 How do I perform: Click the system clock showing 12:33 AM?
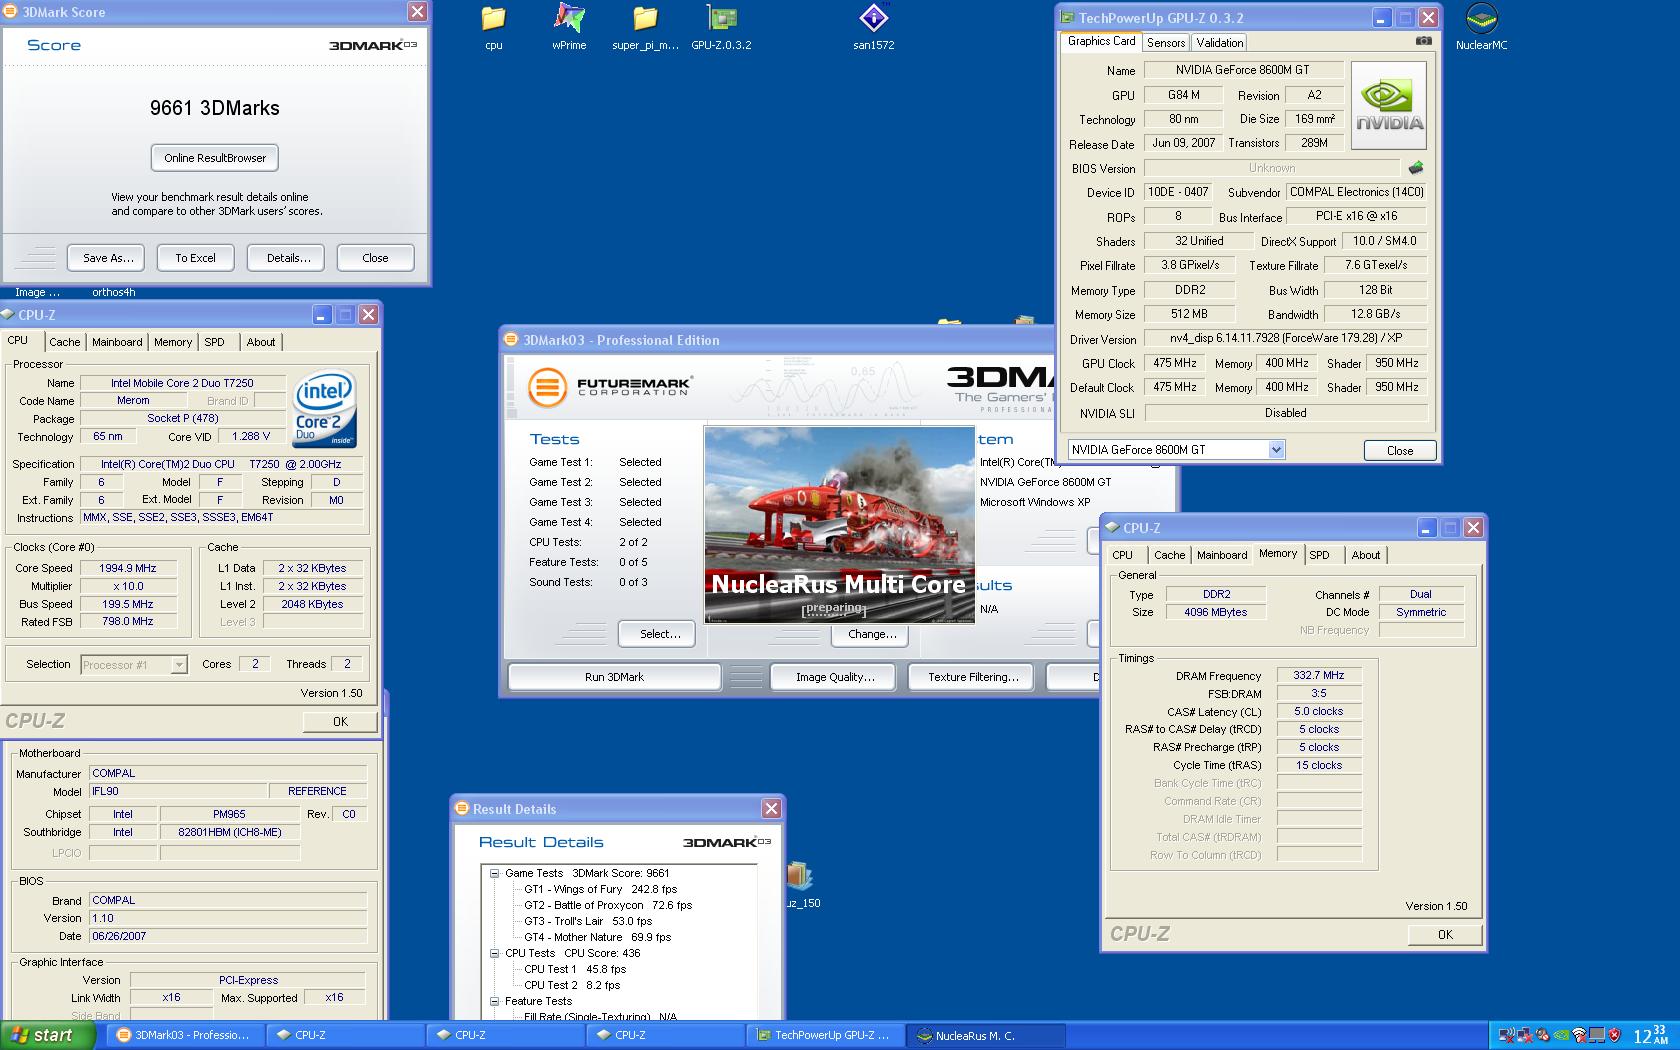coord(1649,1035)
